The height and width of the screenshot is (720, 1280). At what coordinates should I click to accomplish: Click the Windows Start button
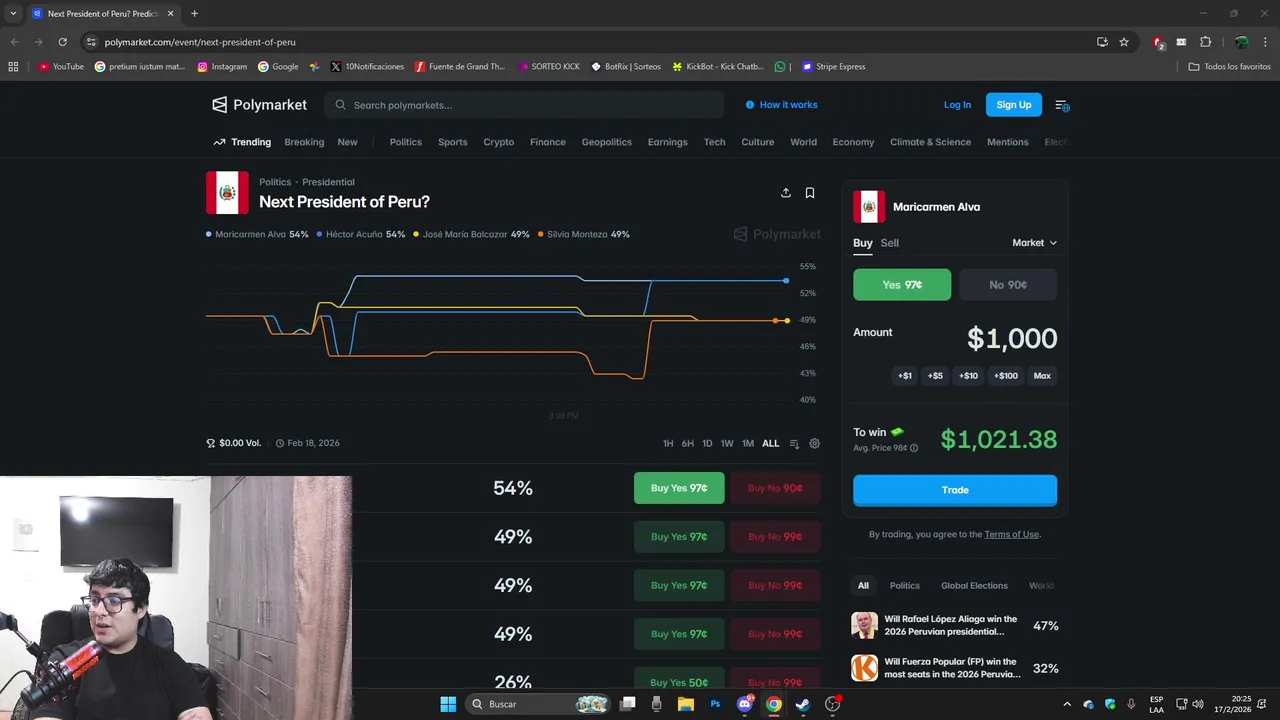point(448,704)
